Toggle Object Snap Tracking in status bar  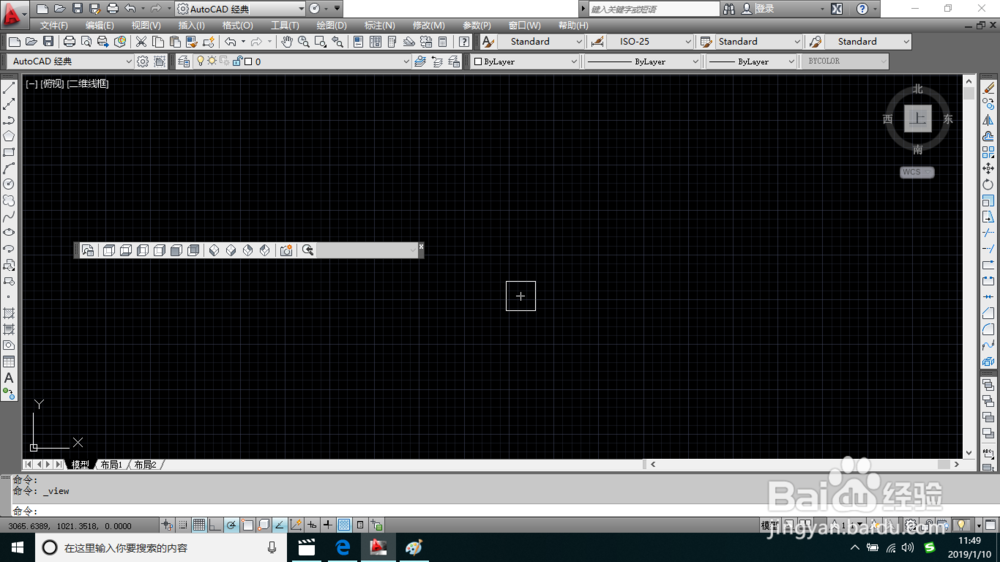(279, 525)
